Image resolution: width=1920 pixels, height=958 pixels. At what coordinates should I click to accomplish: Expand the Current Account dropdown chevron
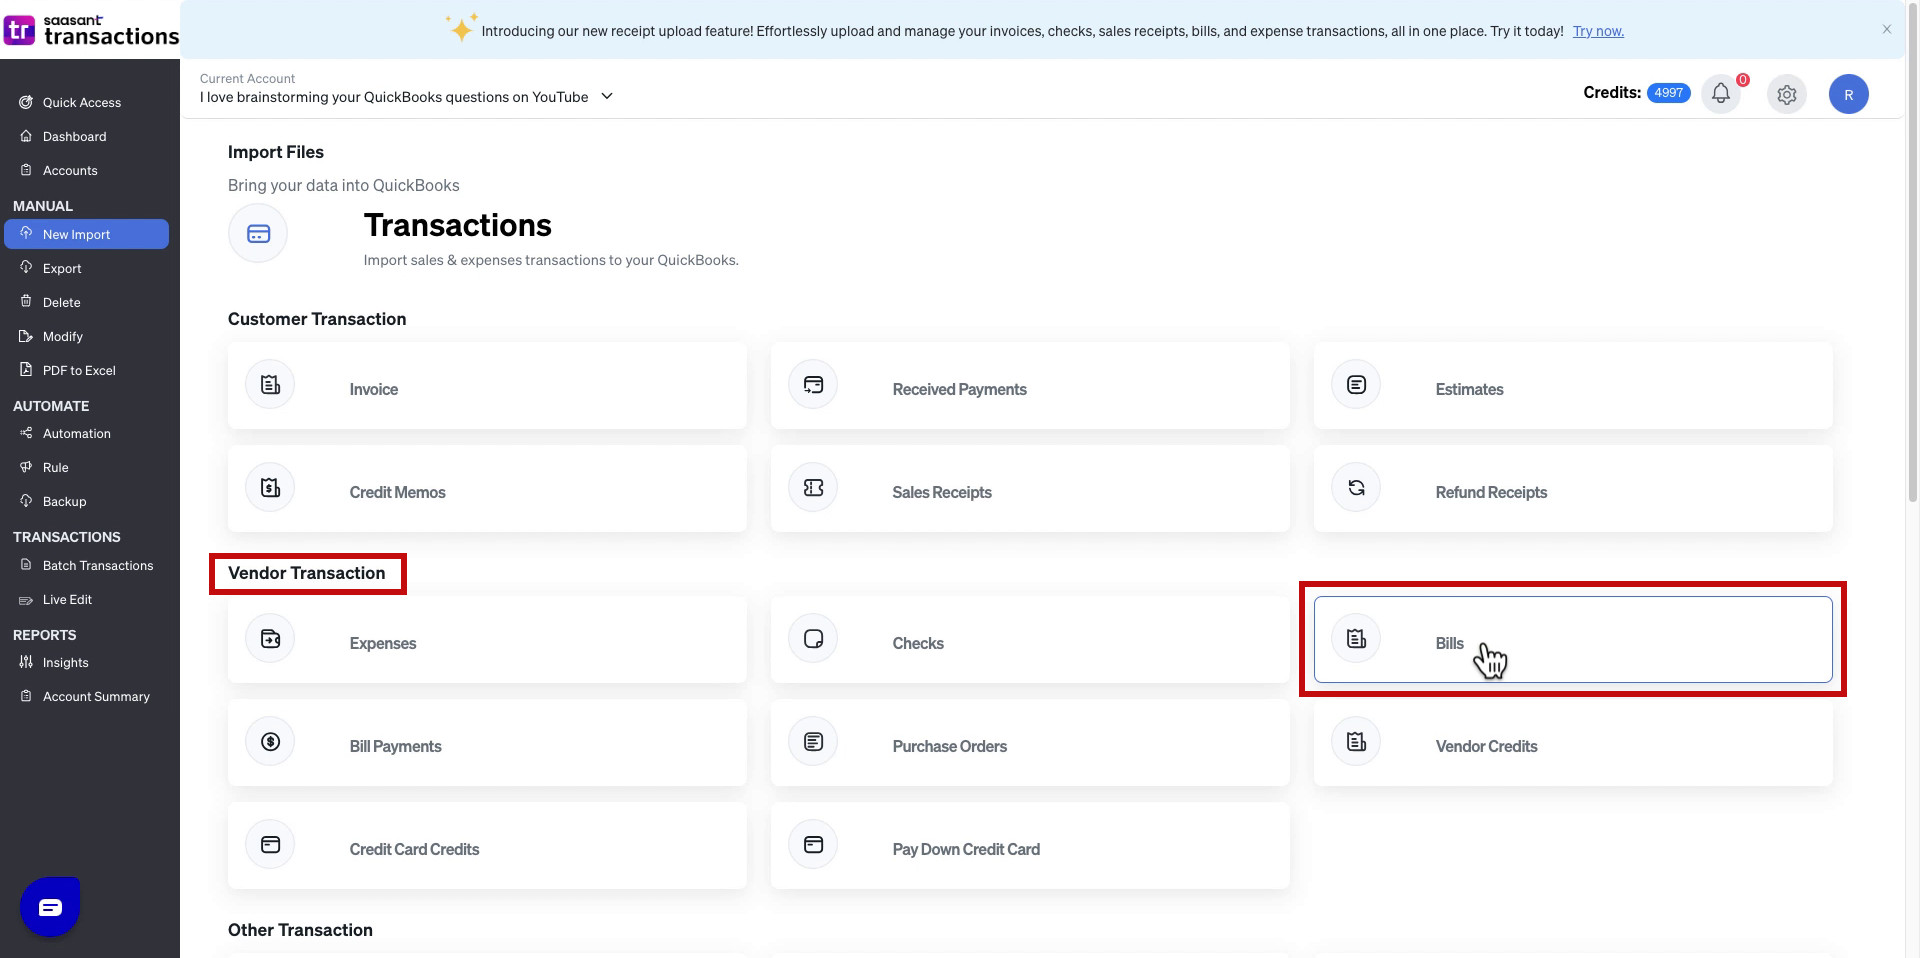(607, 97)
